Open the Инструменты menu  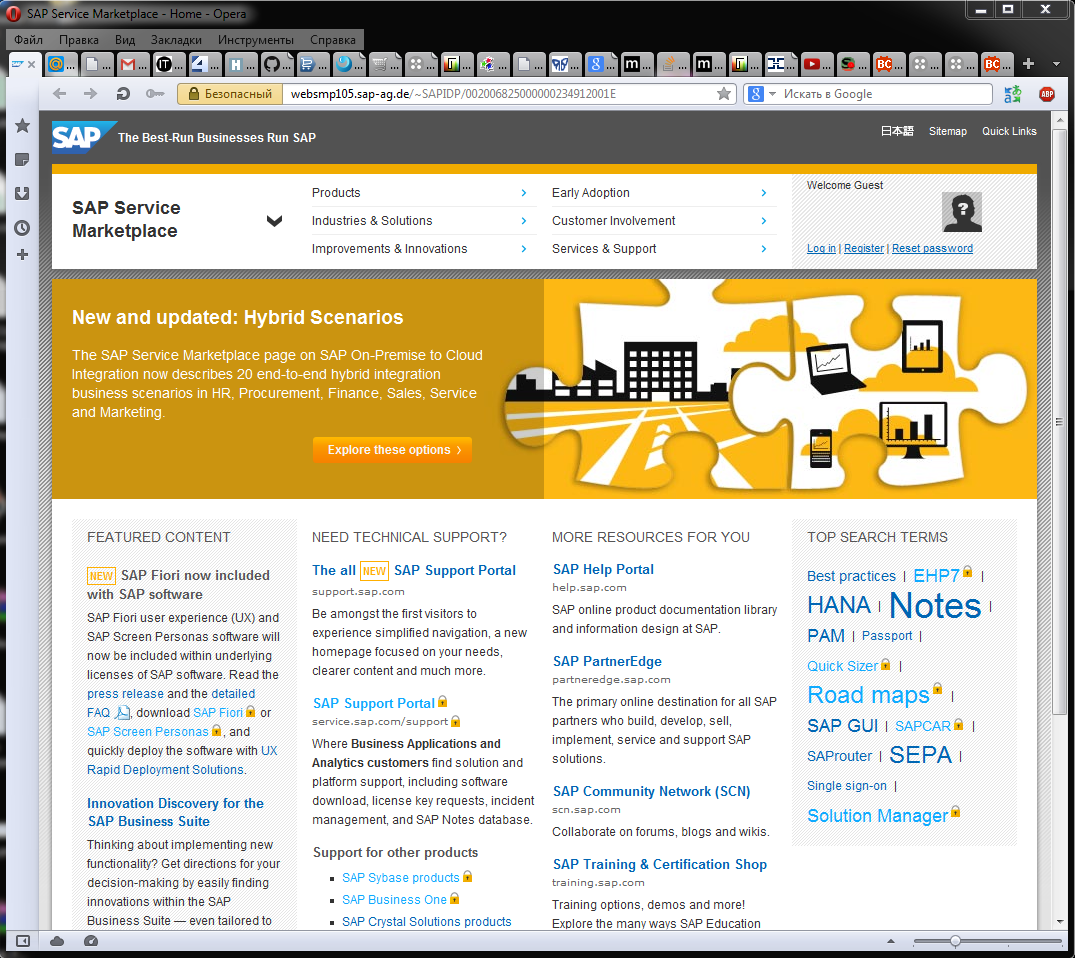click(256, 40)
